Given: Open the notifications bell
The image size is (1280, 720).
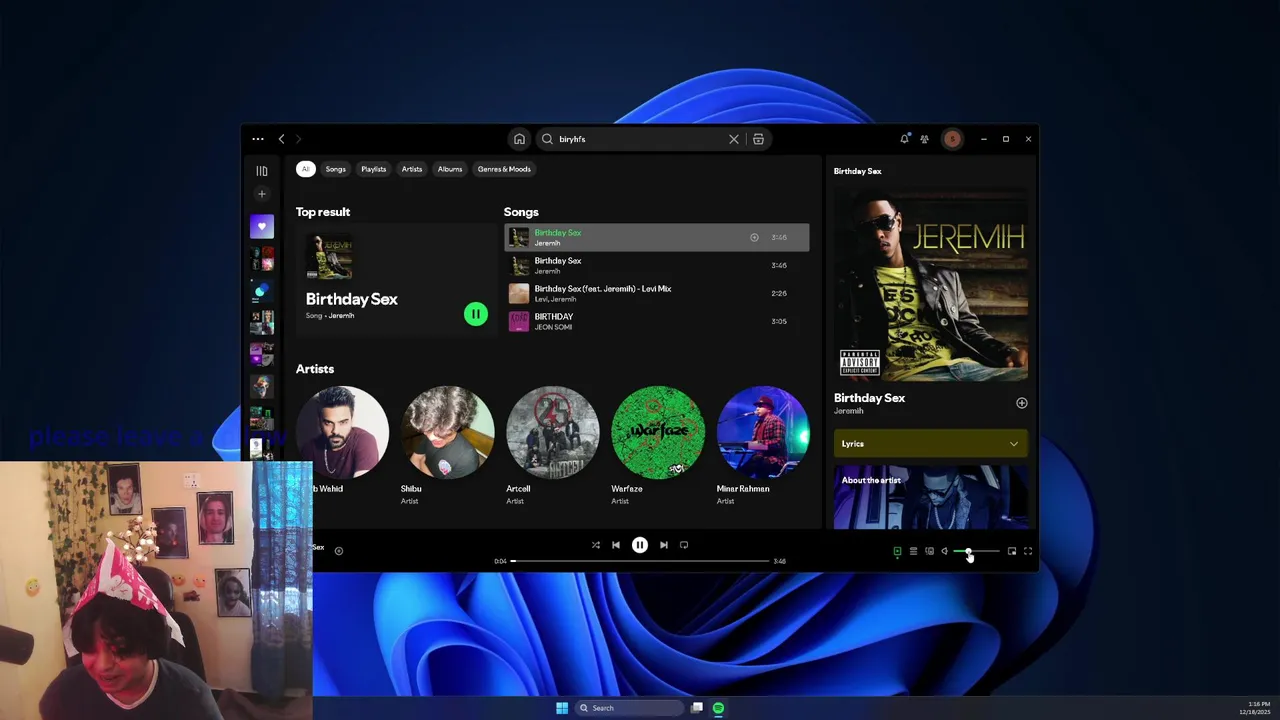Looking at the screenshot, I should click(904, 139).
